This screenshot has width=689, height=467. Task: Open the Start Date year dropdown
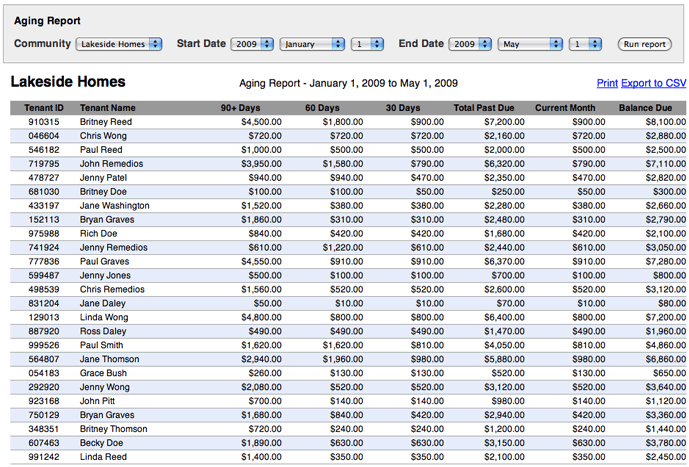tap(252, 44)
